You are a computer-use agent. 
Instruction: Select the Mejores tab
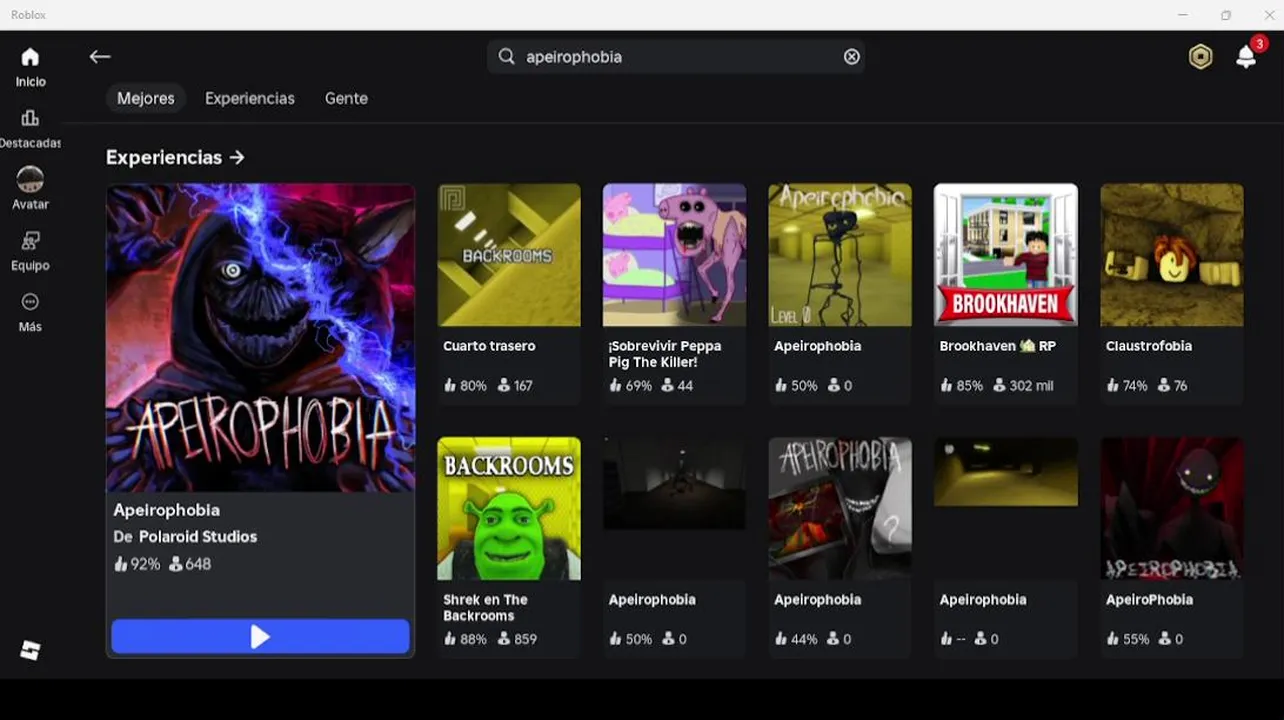(x=146, y=98)
